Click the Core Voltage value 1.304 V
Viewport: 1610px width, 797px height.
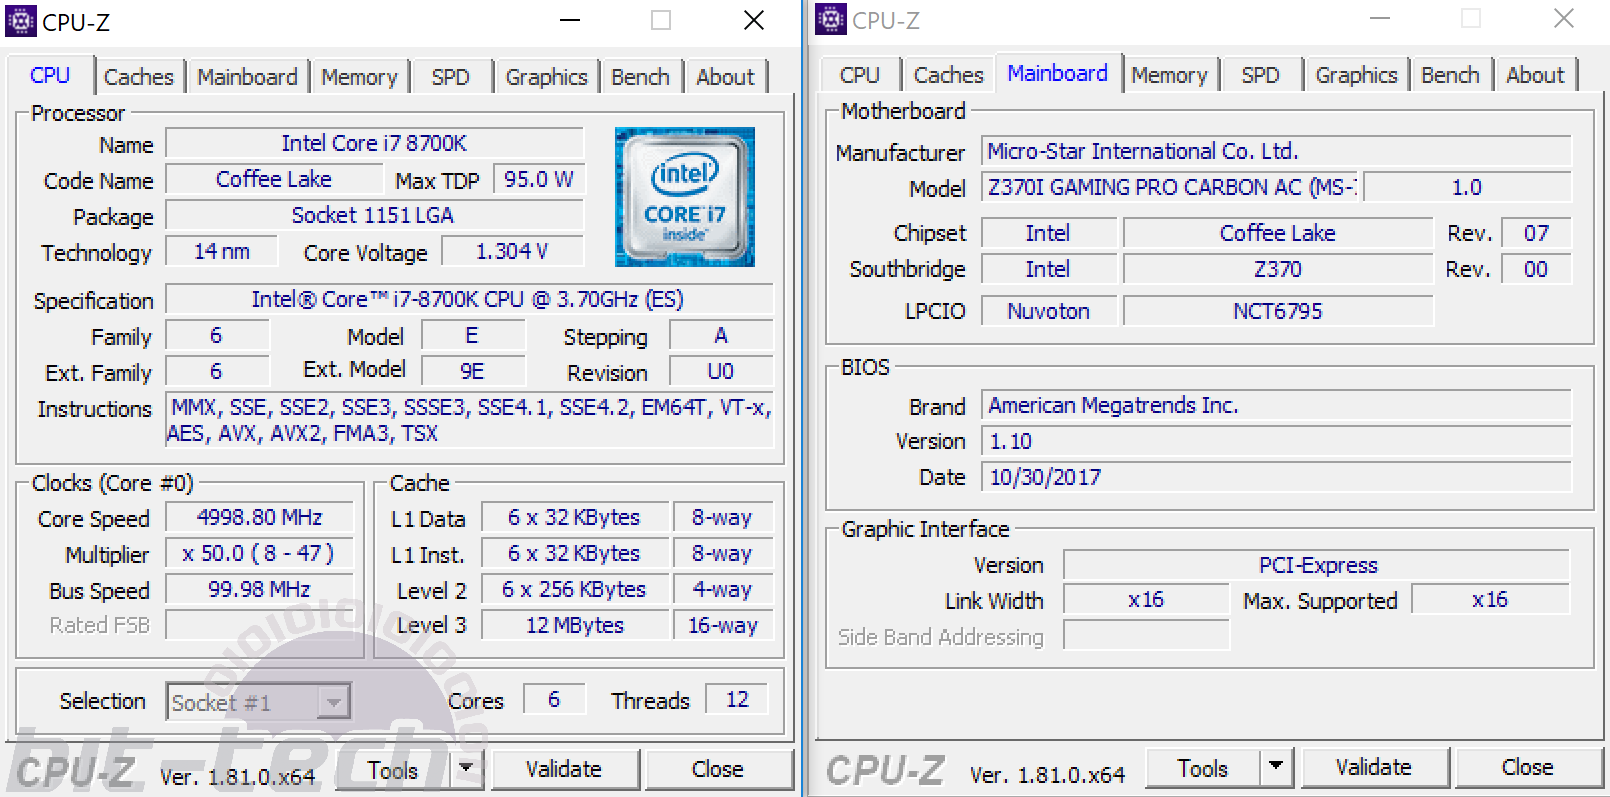click(x=512, y=251)
